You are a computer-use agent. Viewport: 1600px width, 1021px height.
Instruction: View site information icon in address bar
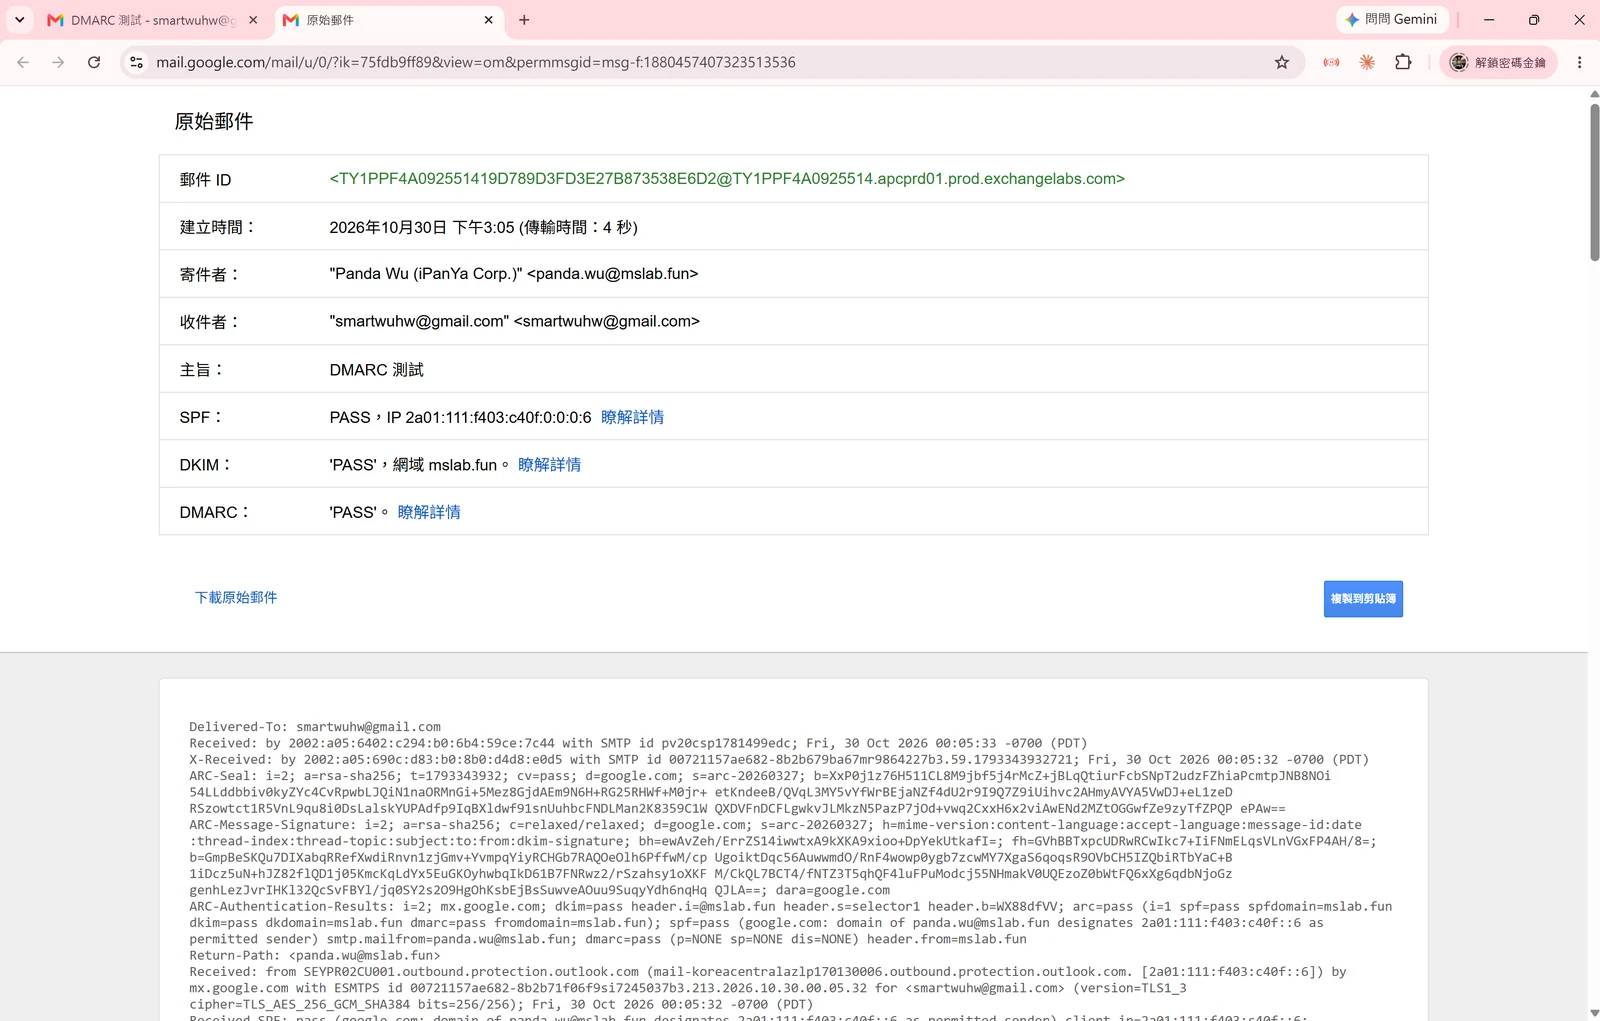pyautogui.click(x=137, y=62)
